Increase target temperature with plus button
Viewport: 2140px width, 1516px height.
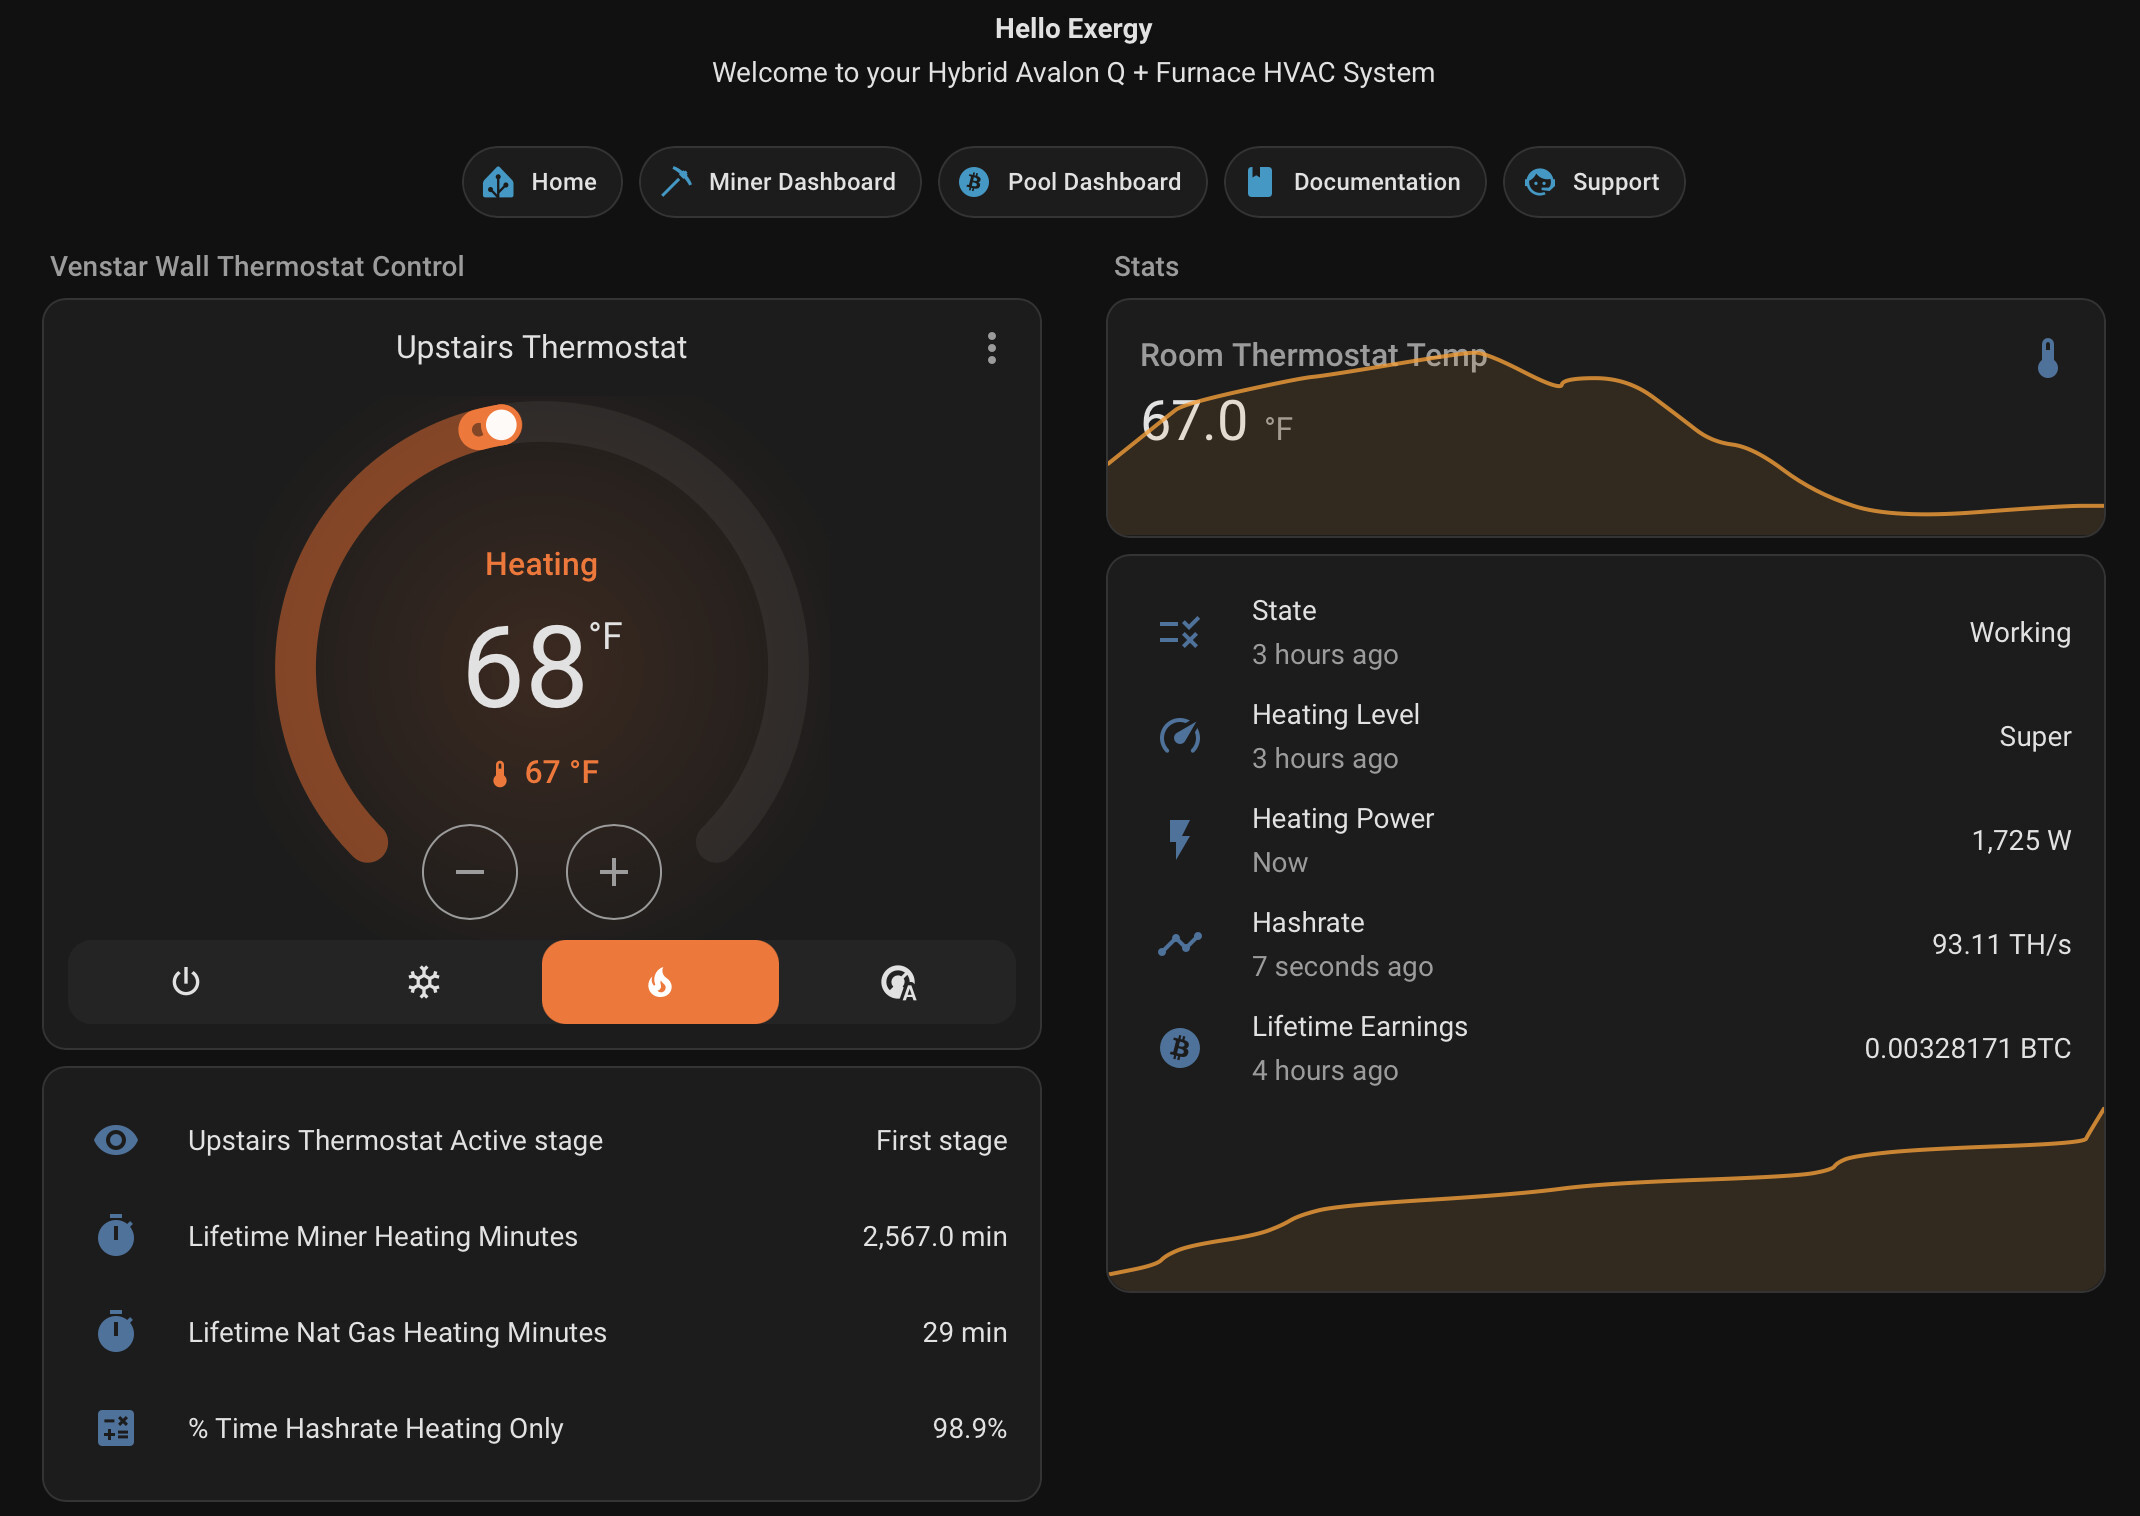coord(613,872)
